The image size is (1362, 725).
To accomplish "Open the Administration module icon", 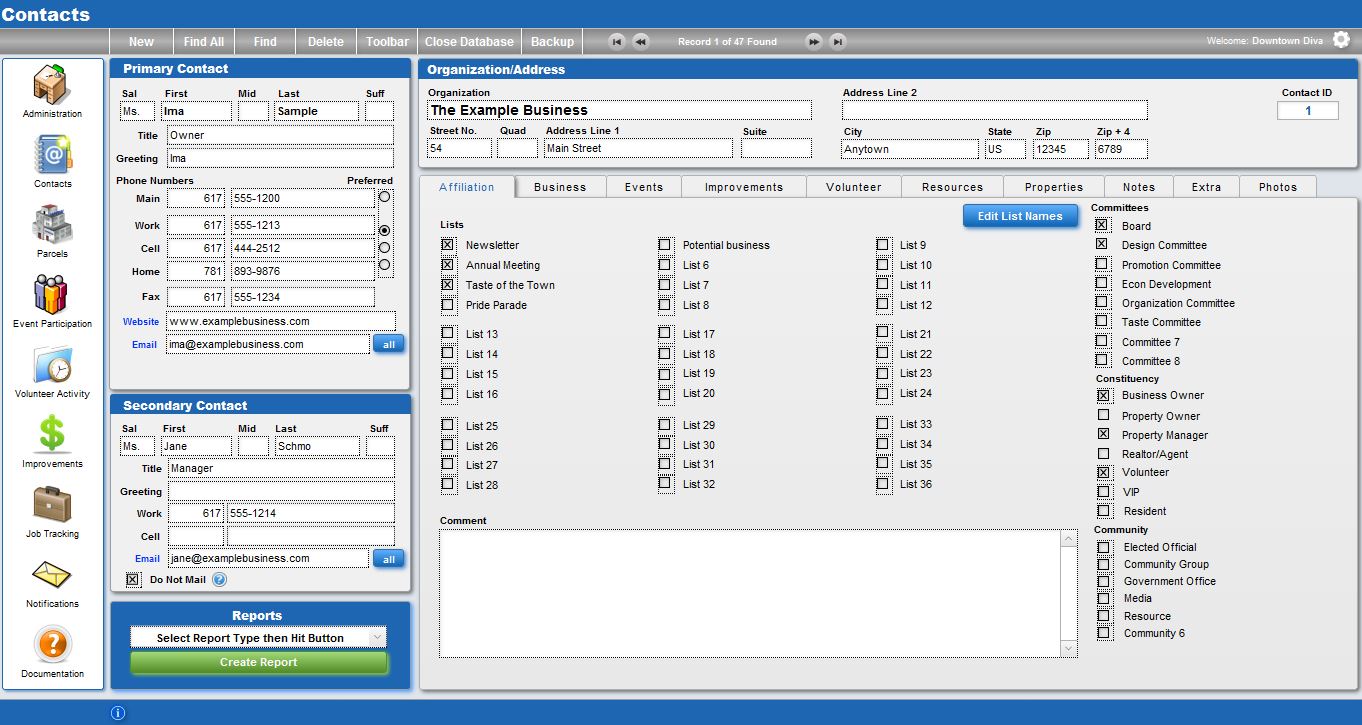I will point(52,85).
